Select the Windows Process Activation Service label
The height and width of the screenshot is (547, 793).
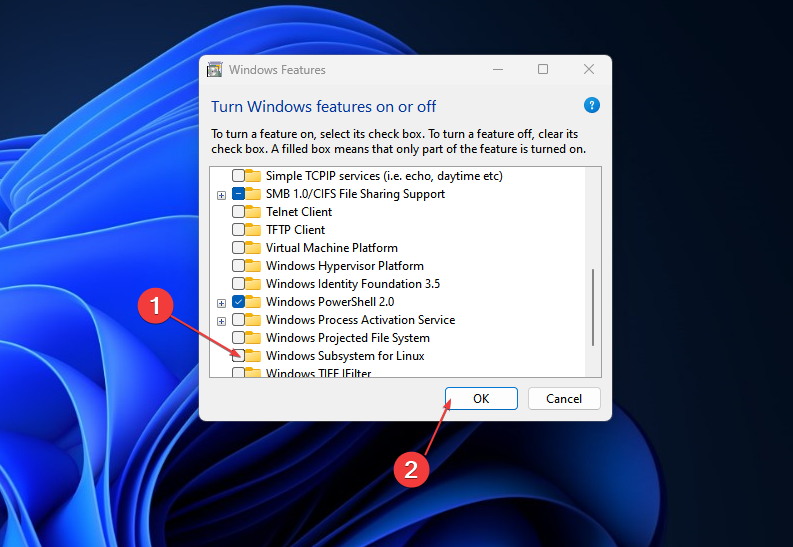pyautogui.click(x=361, y=320)
